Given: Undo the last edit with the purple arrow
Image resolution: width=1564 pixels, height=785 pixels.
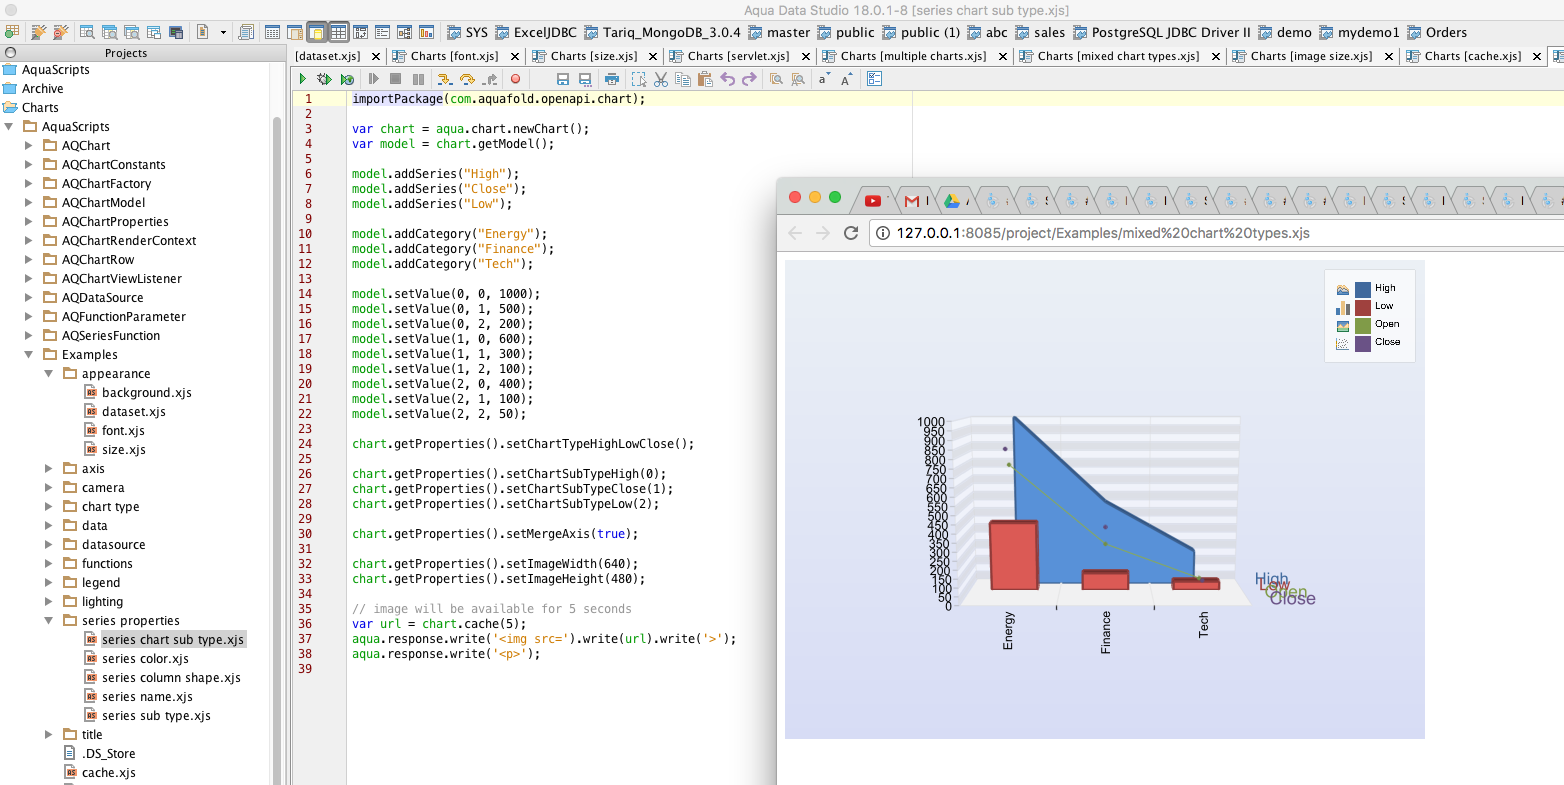Looking at the screenshot, I should tap(728, 79).
